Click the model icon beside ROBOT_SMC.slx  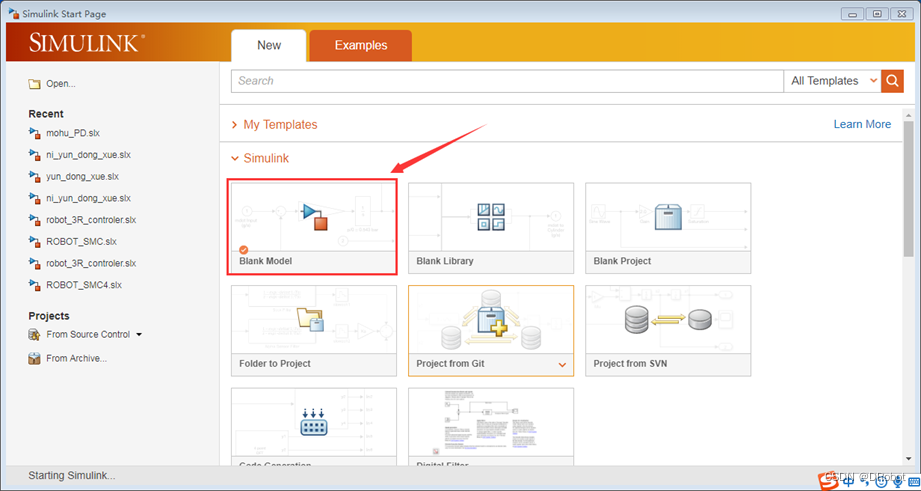35,241
